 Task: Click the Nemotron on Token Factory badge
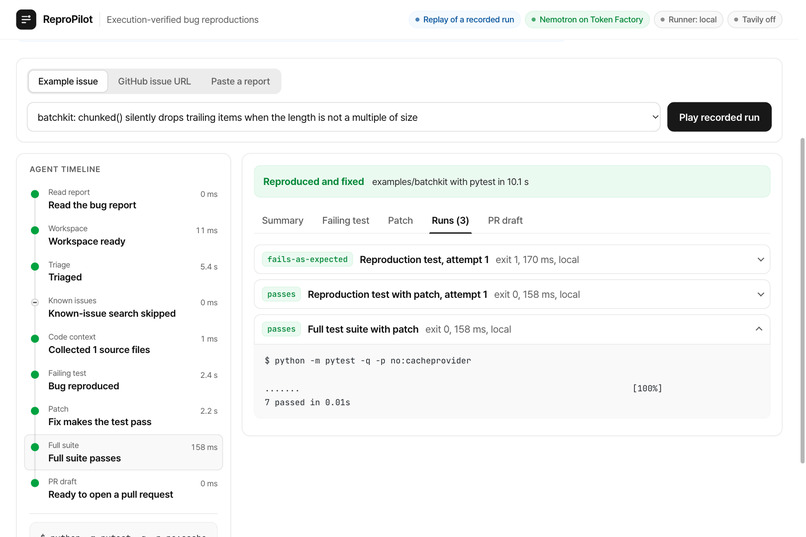tap(587, 20)
